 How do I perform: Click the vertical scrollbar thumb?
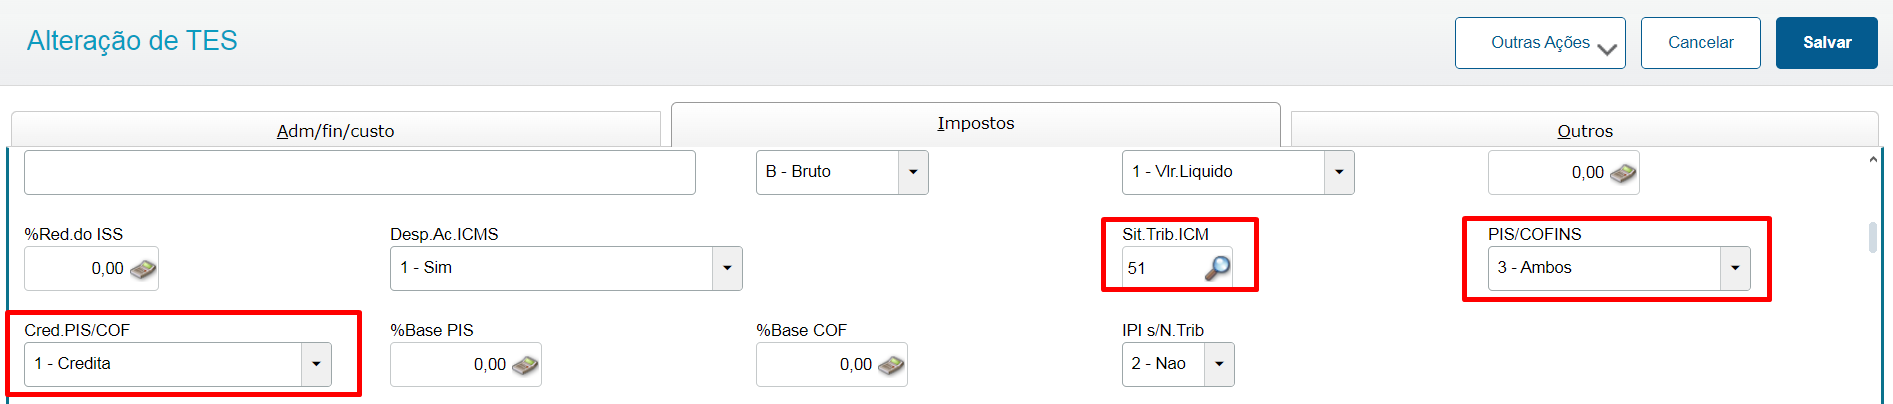click(x=1873, y=237)
